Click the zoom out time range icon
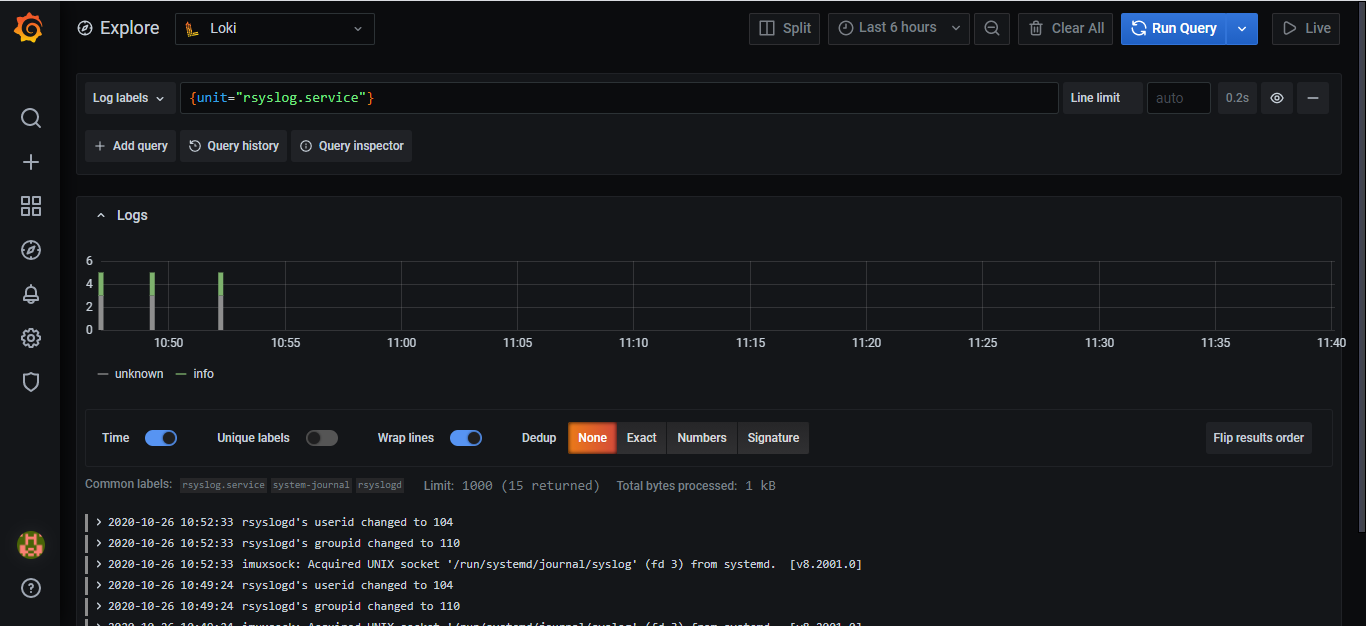Screen dimensions: 1366x626 pyautogui.click(x=992, y=29)
